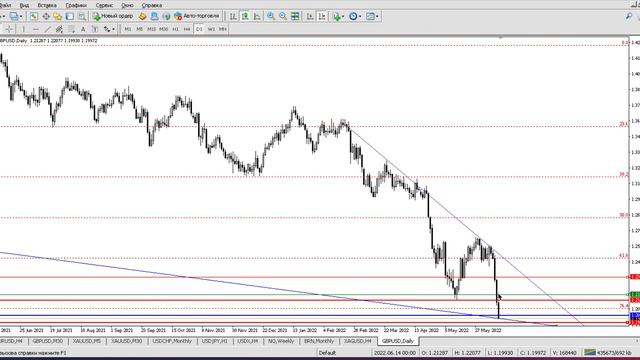Viewport: 640px width, 360px height.
Task: Open the Data Window crosshair-shaped icon
Action: pyautogui.click(x=46, y=16)
